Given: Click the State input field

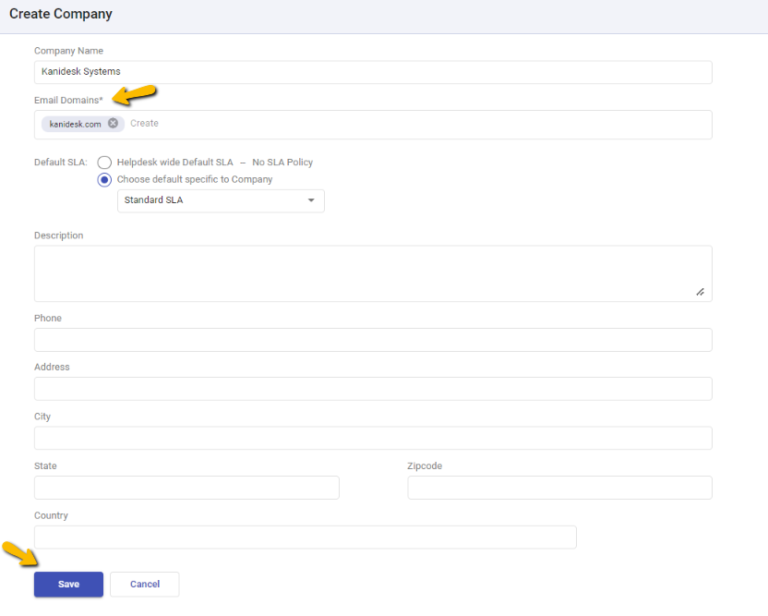Looking at the screenshot, I should click(186, 488).
